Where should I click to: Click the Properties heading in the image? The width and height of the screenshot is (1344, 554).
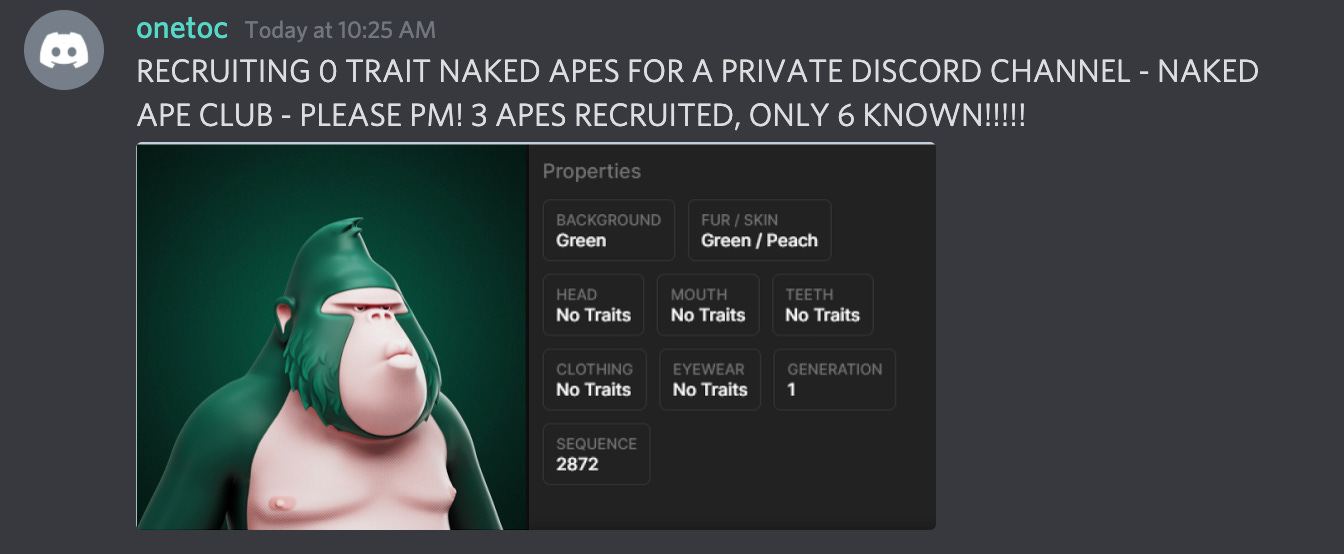click(591, 171)
